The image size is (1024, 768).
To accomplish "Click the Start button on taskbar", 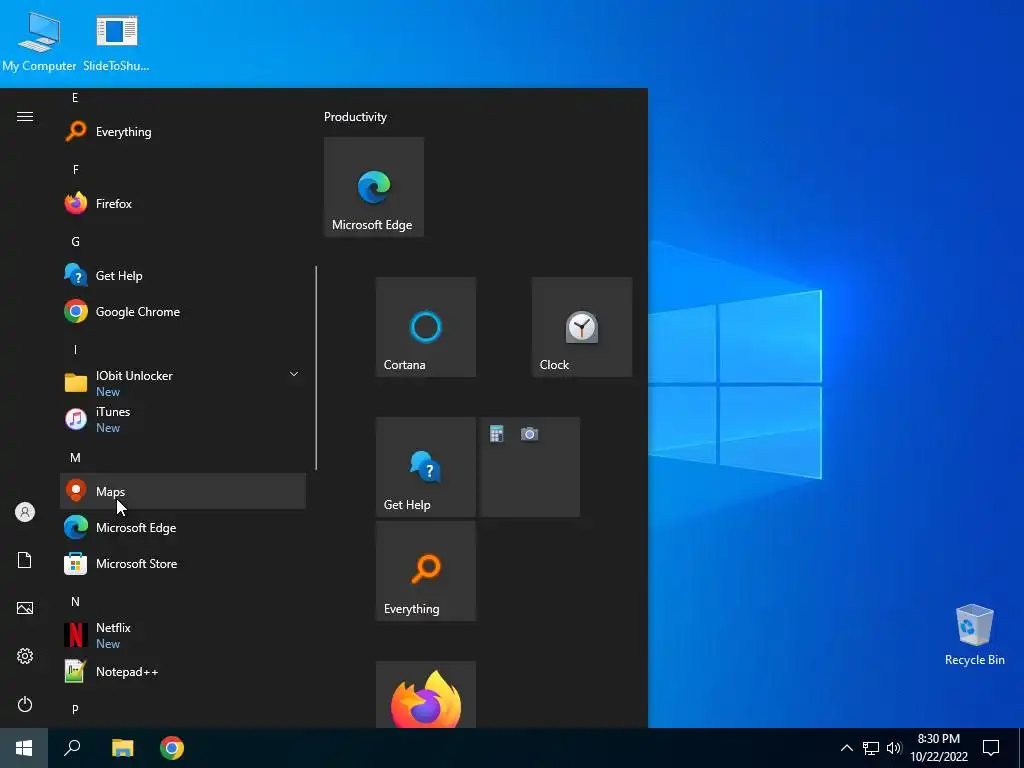I will 24,748.
